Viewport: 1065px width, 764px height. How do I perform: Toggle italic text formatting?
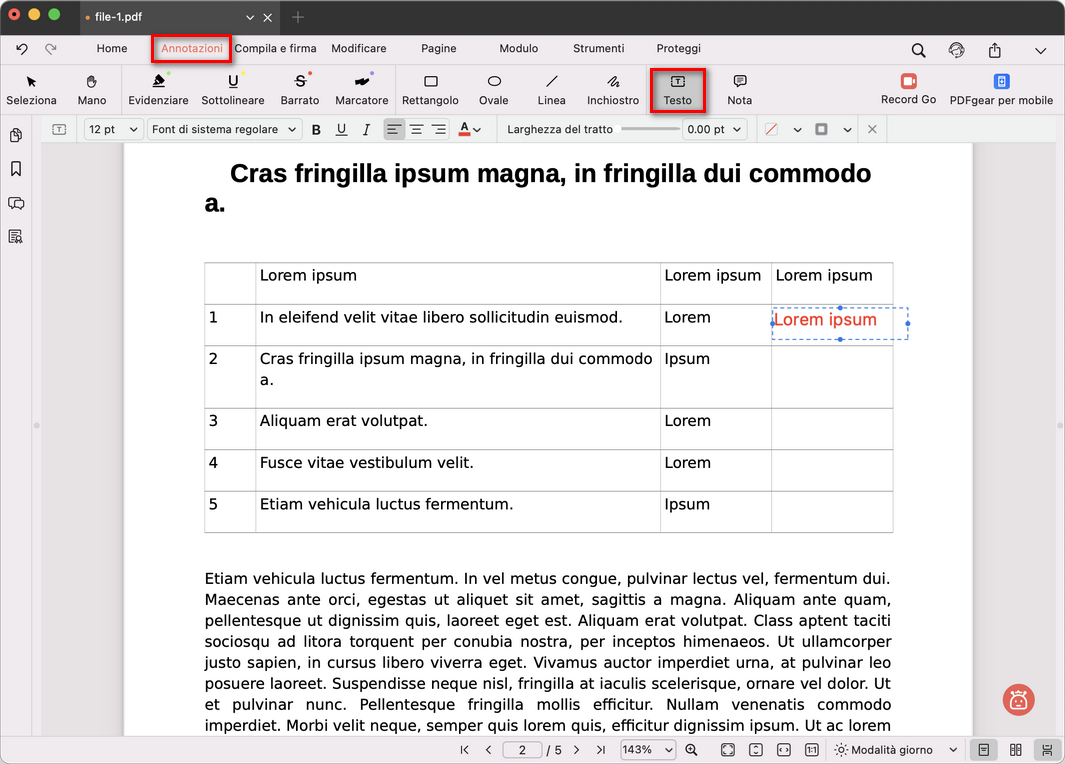(366, 130)
